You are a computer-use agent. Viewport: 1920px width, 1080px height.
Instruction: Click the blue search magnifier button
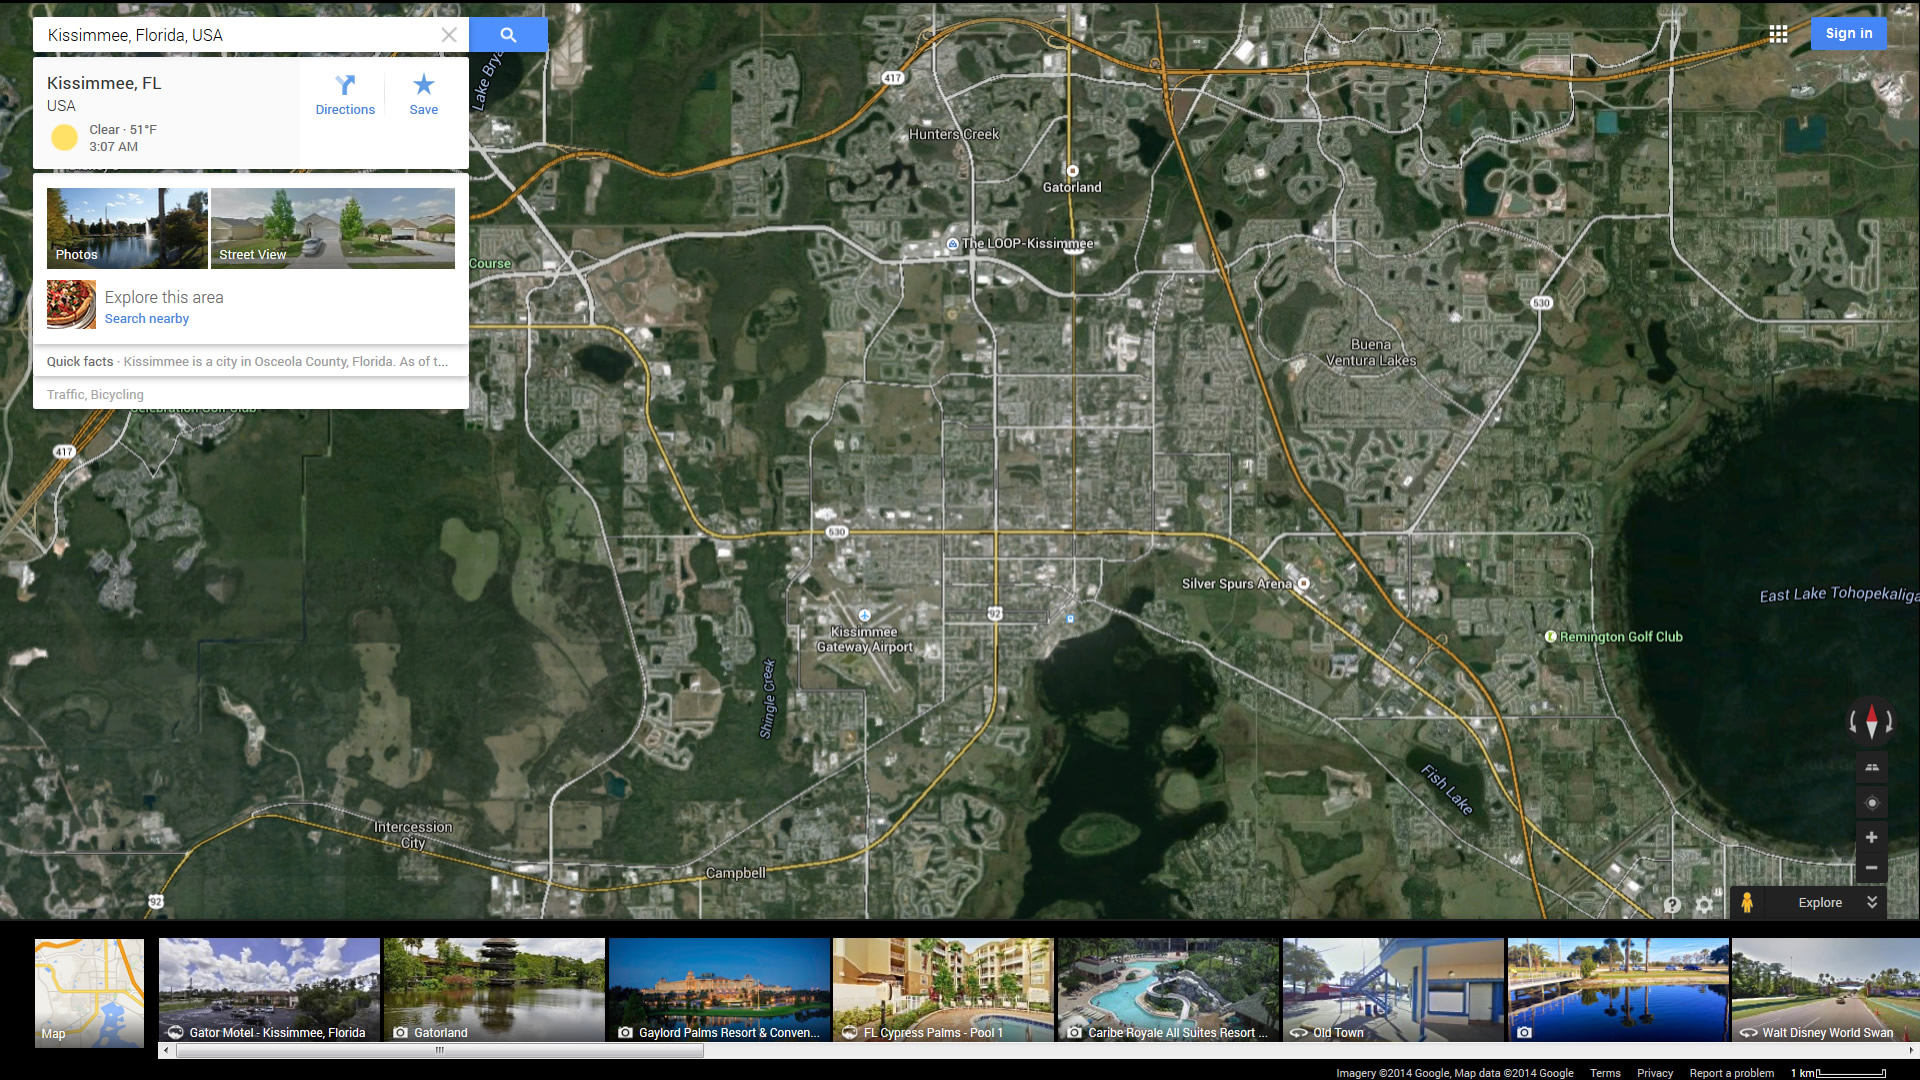508,35
